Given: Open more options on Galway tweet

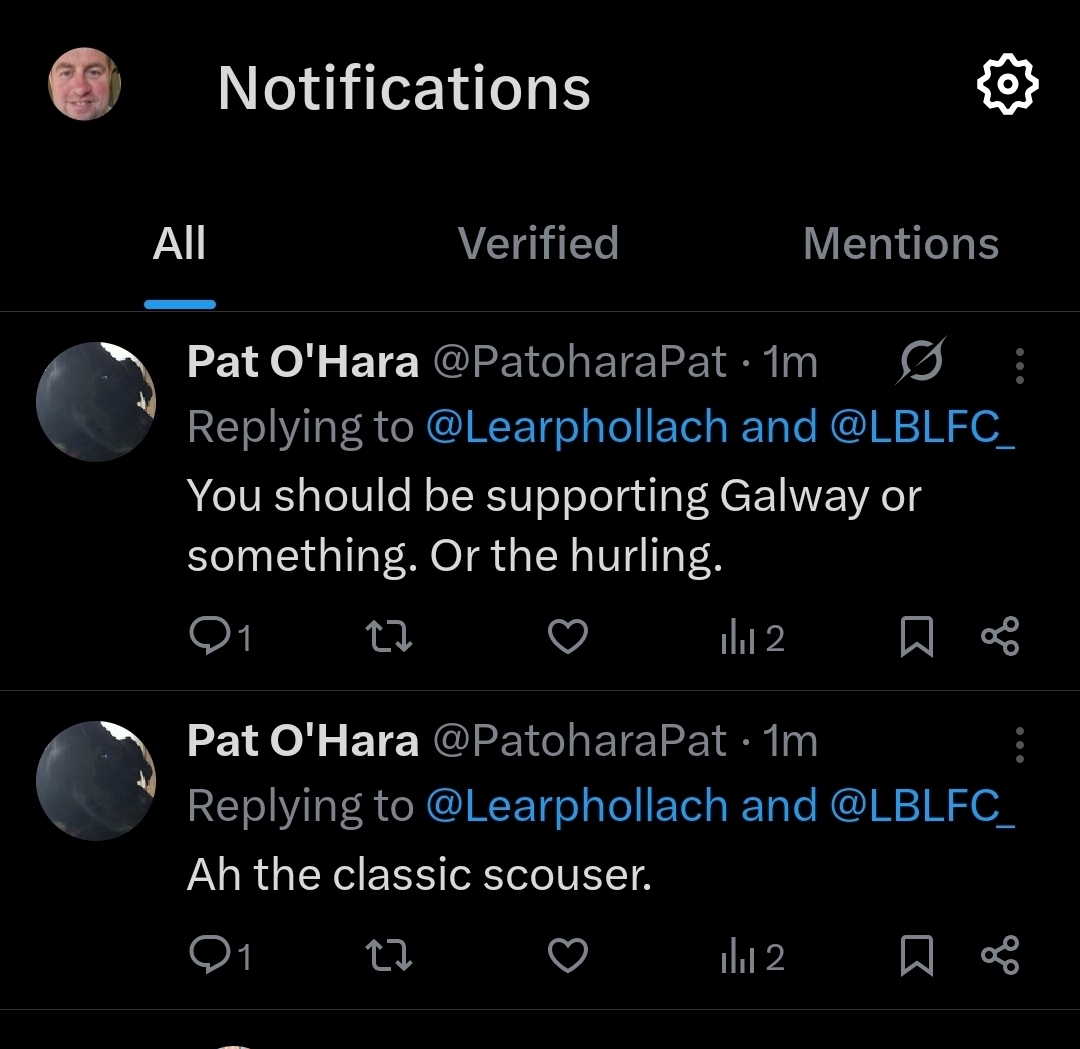Looking at the screenshot, I should pos(1019,367).
